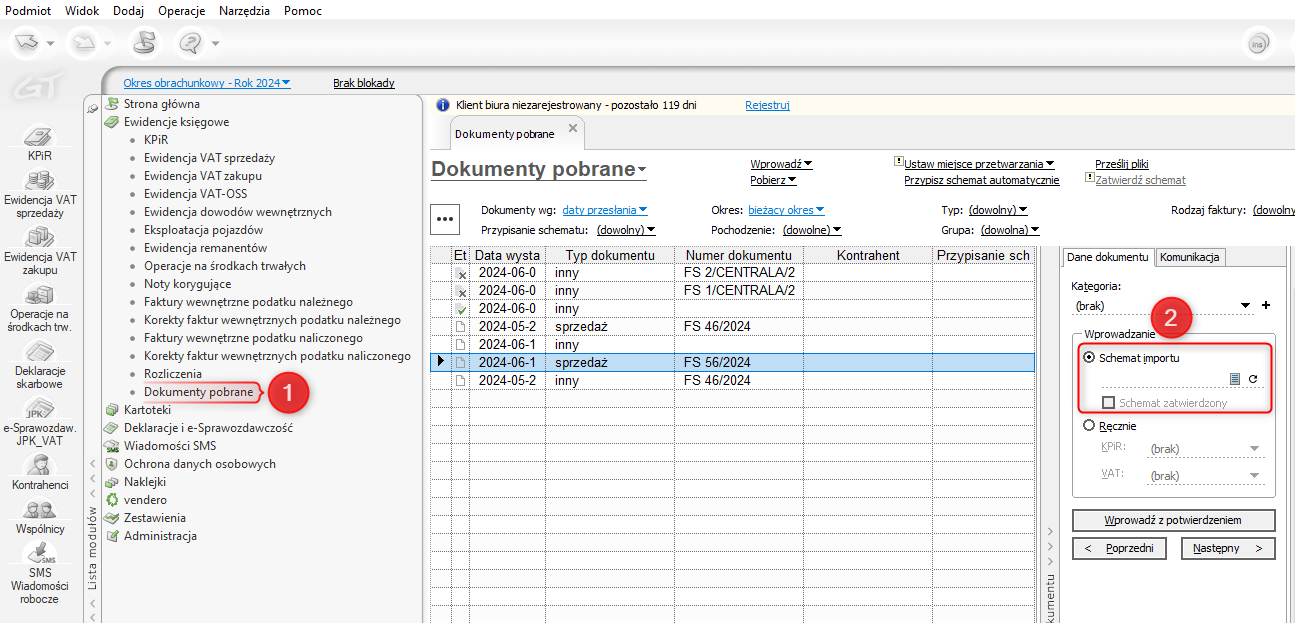Select the Ręcznie radio button

(1090, 426)
